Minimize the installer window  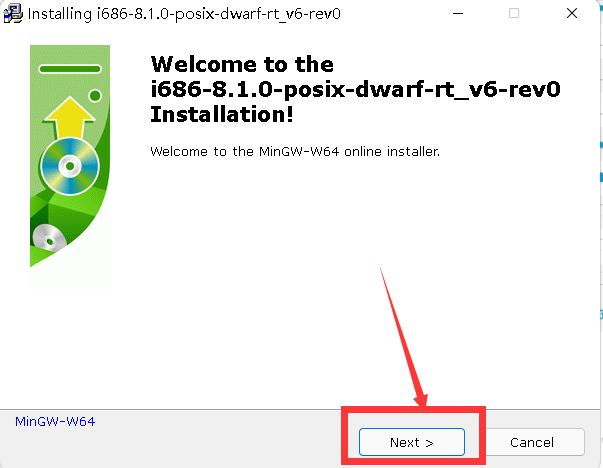tap(458, 13)
